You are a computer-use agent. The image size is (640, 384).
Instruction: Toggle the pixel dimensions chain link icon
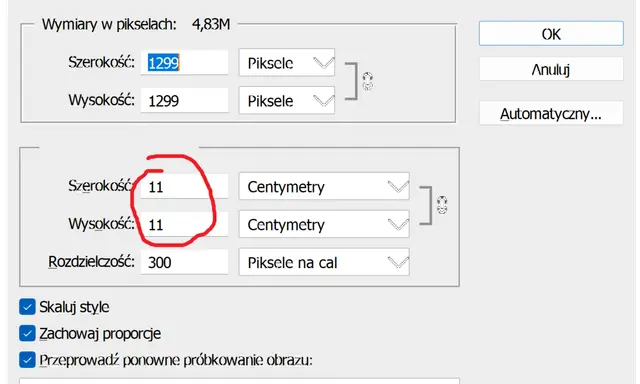[x=368, y=81]
